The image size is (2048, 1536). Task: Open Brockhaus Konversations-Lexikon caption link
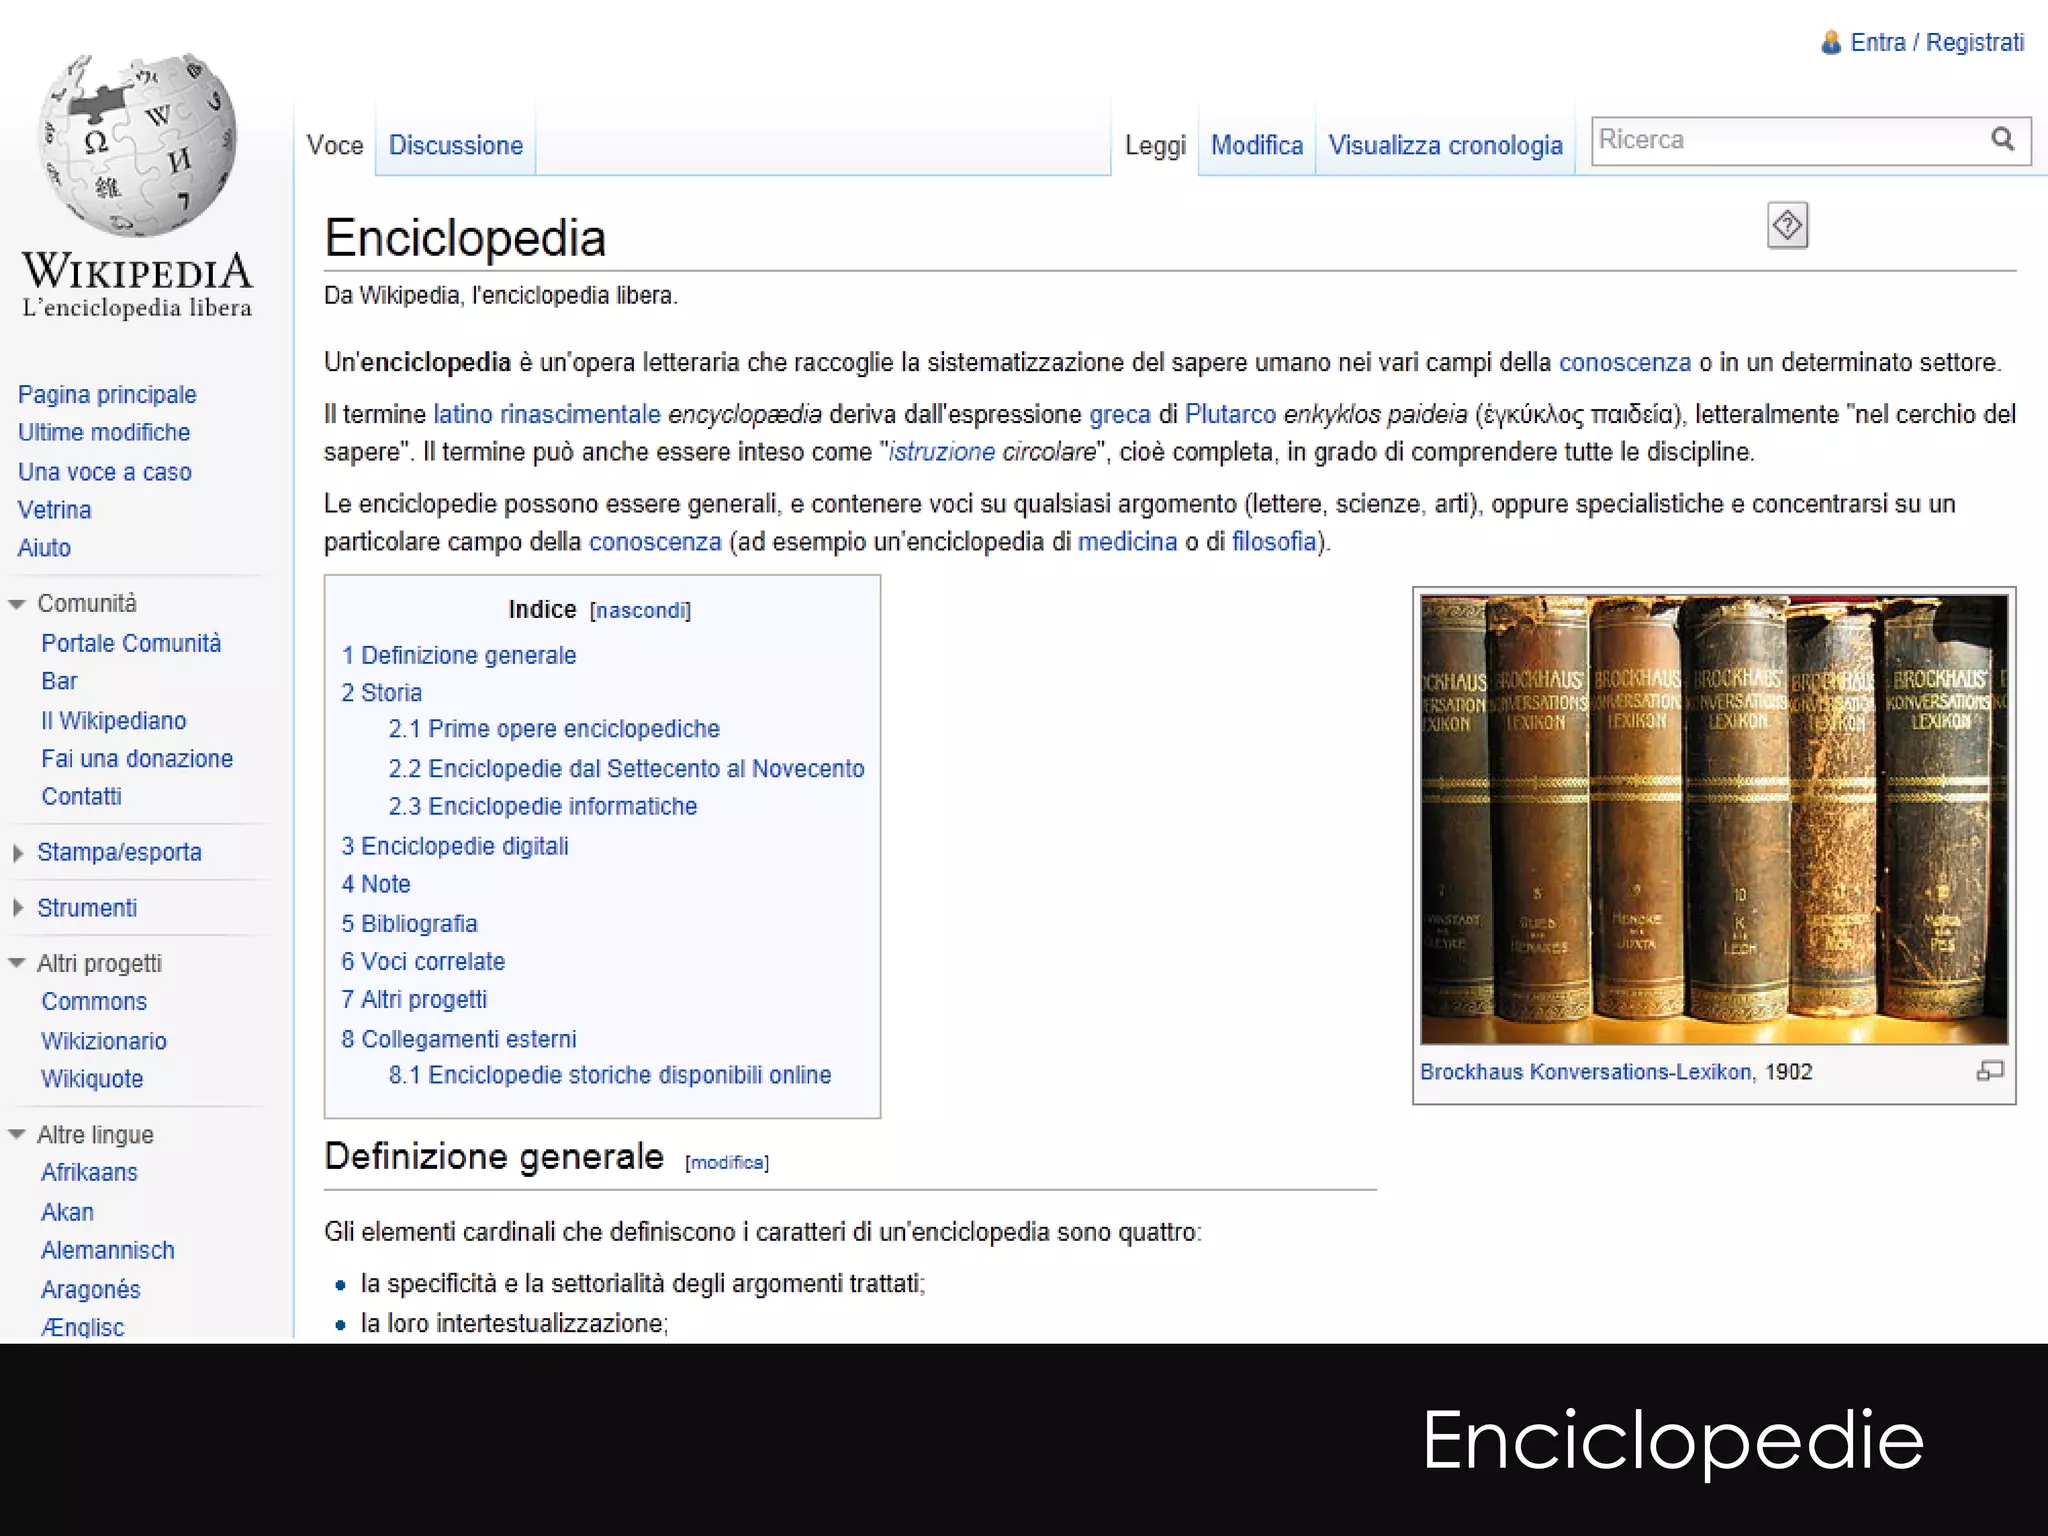pos(1586,1072)
